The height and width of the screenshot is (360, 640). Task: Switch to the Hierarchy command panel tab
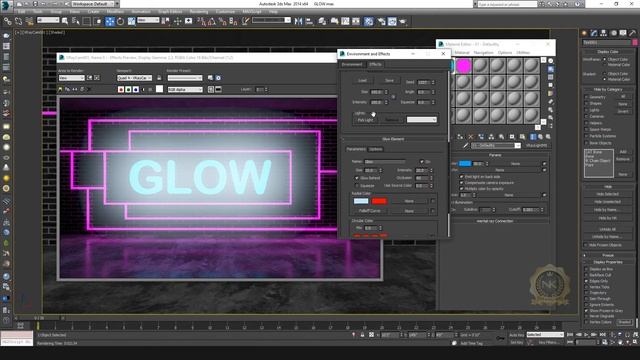tap(603, 33)
